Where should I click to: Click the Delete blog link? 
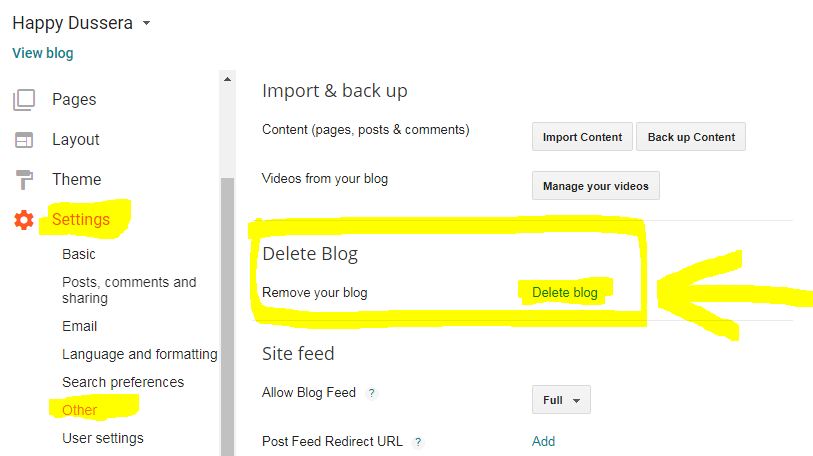pos(565,293)
